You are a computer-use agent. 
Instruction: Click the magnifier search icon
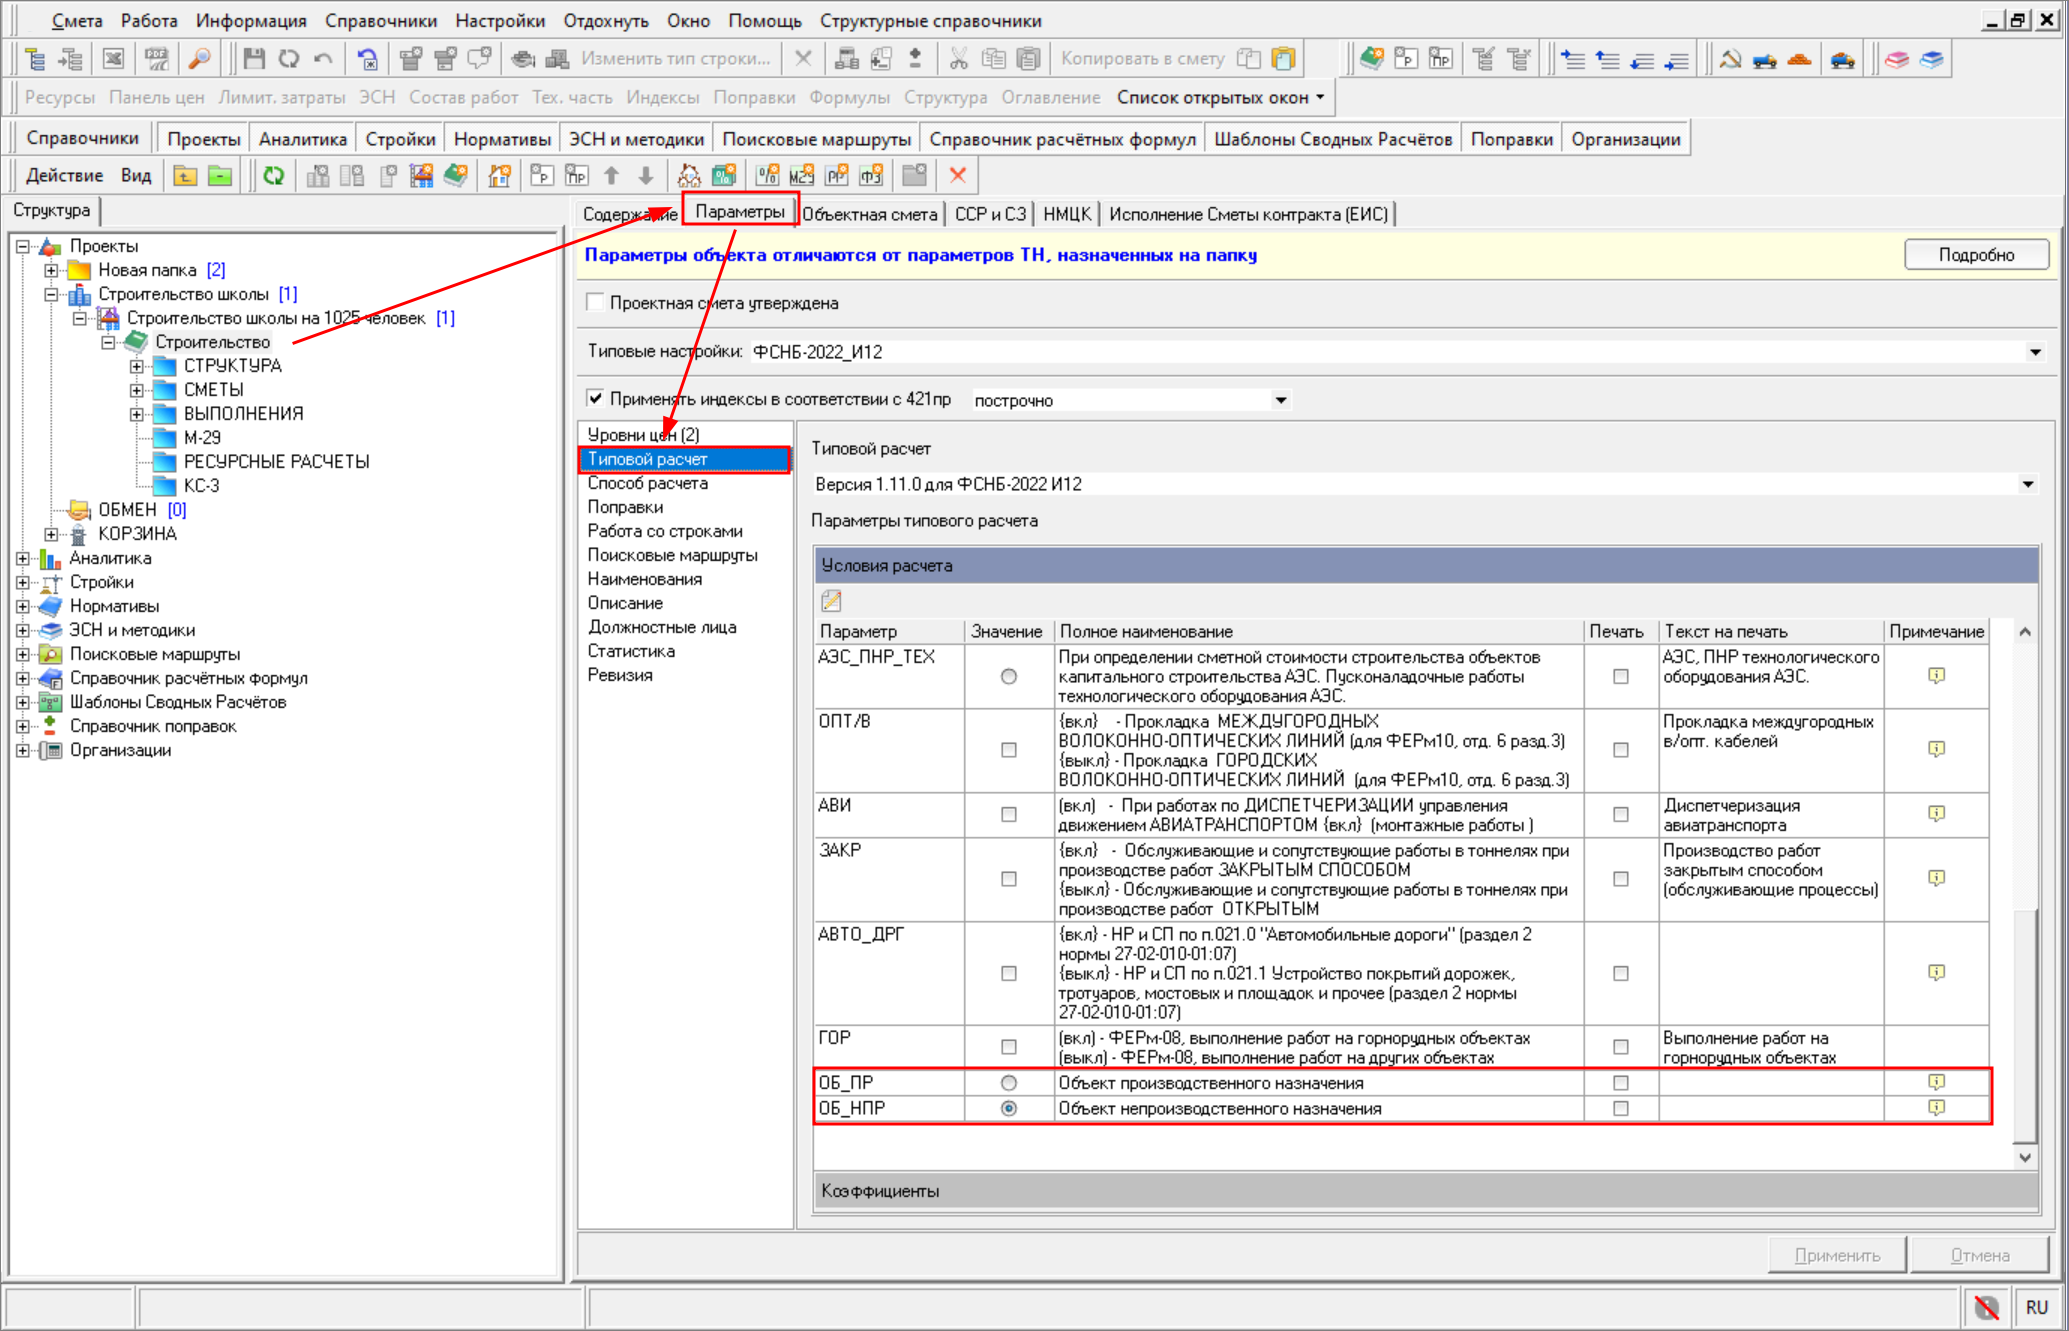tap(200, 59)
